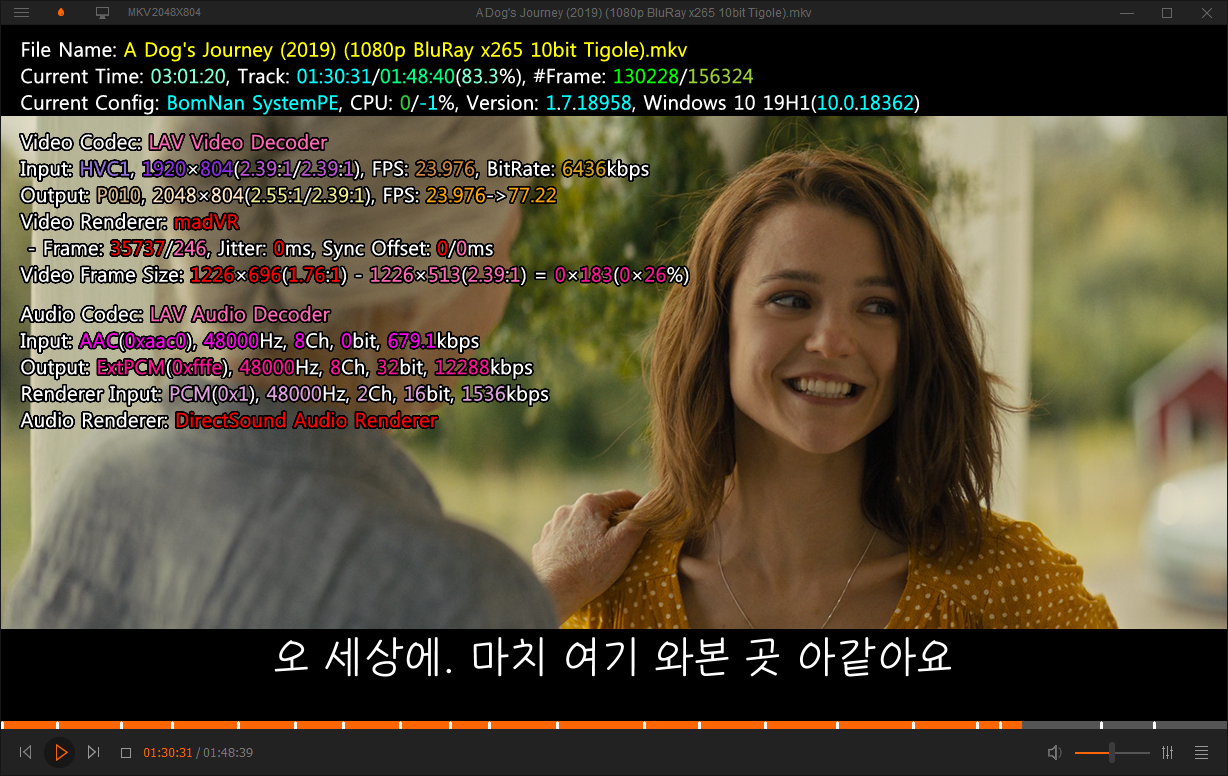Click 'Audio Renderer: DirectSound Audio Renderer' text
1228x776 pixels.
[x=229, y=421]
